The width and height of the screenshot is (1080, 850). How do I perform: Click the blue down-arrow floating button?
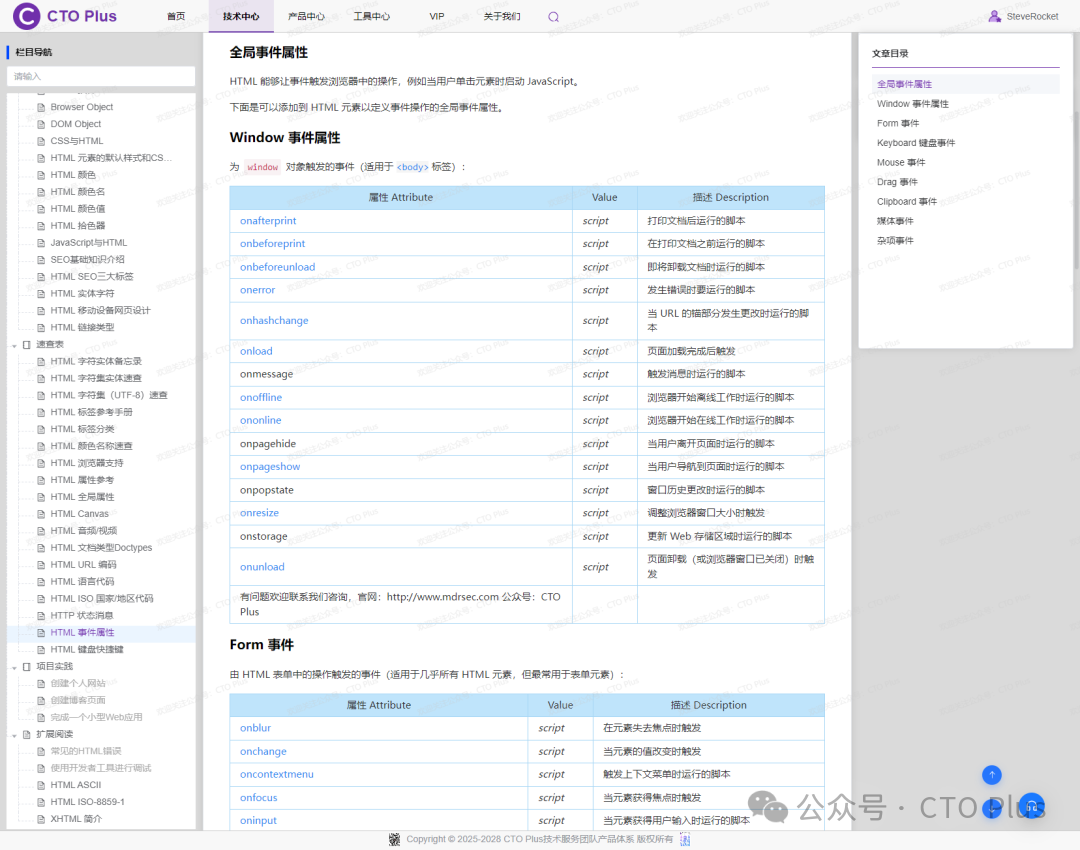992,808
